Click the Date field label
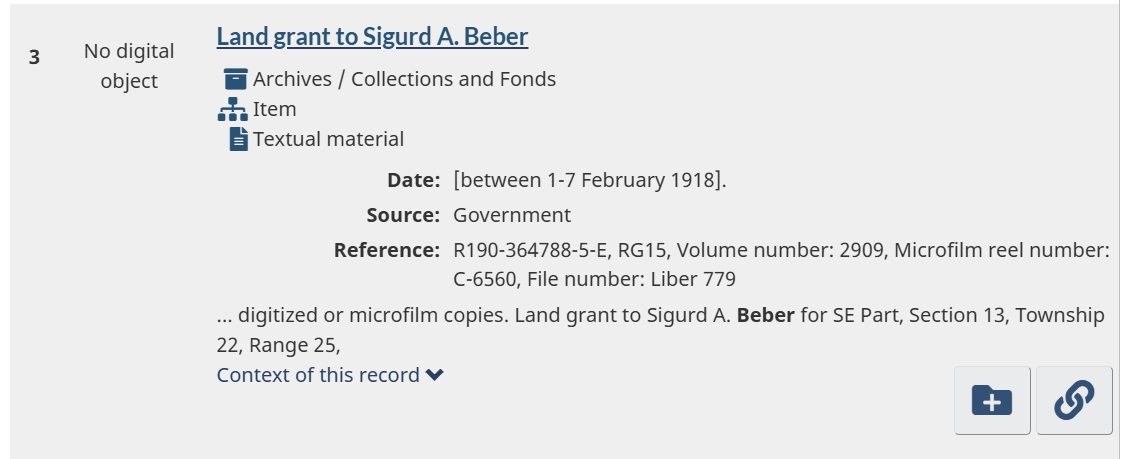This screenshot has width=1125, height=459. pyautogui.click(x=413, y=181)
